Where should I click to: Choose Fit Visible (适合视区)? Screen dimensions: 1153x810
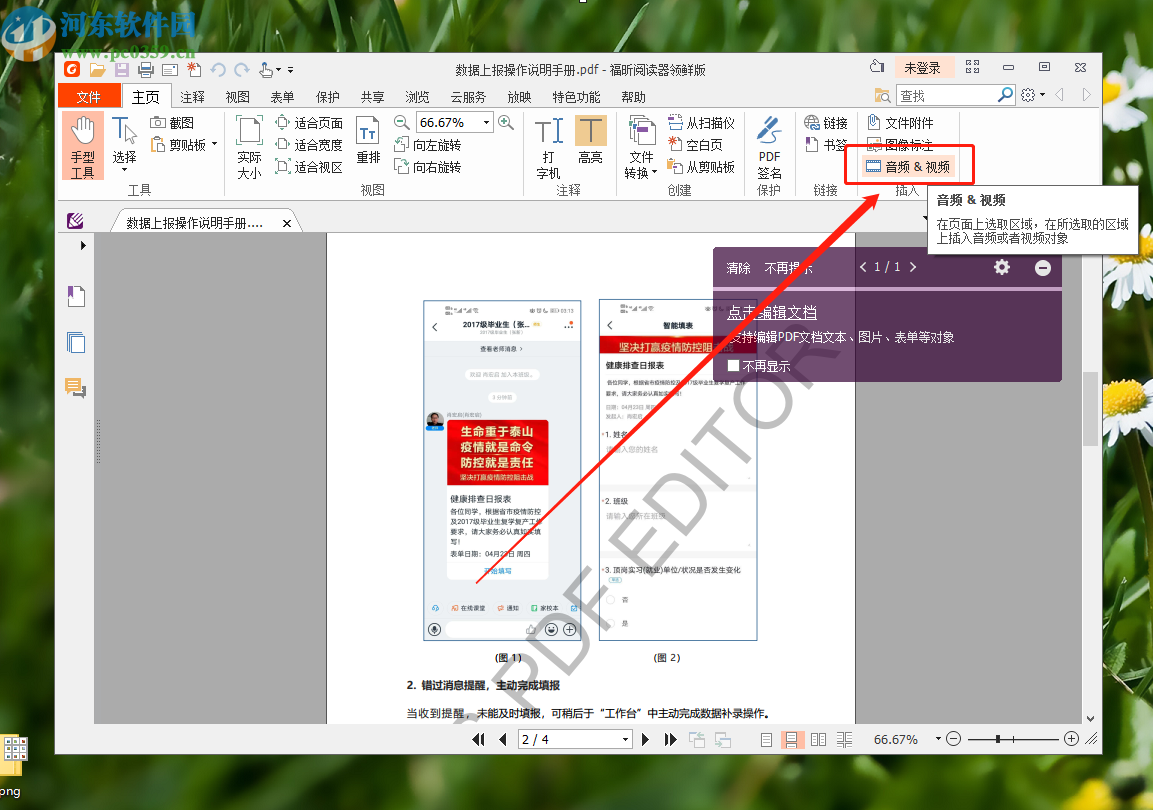click(309, 167)
